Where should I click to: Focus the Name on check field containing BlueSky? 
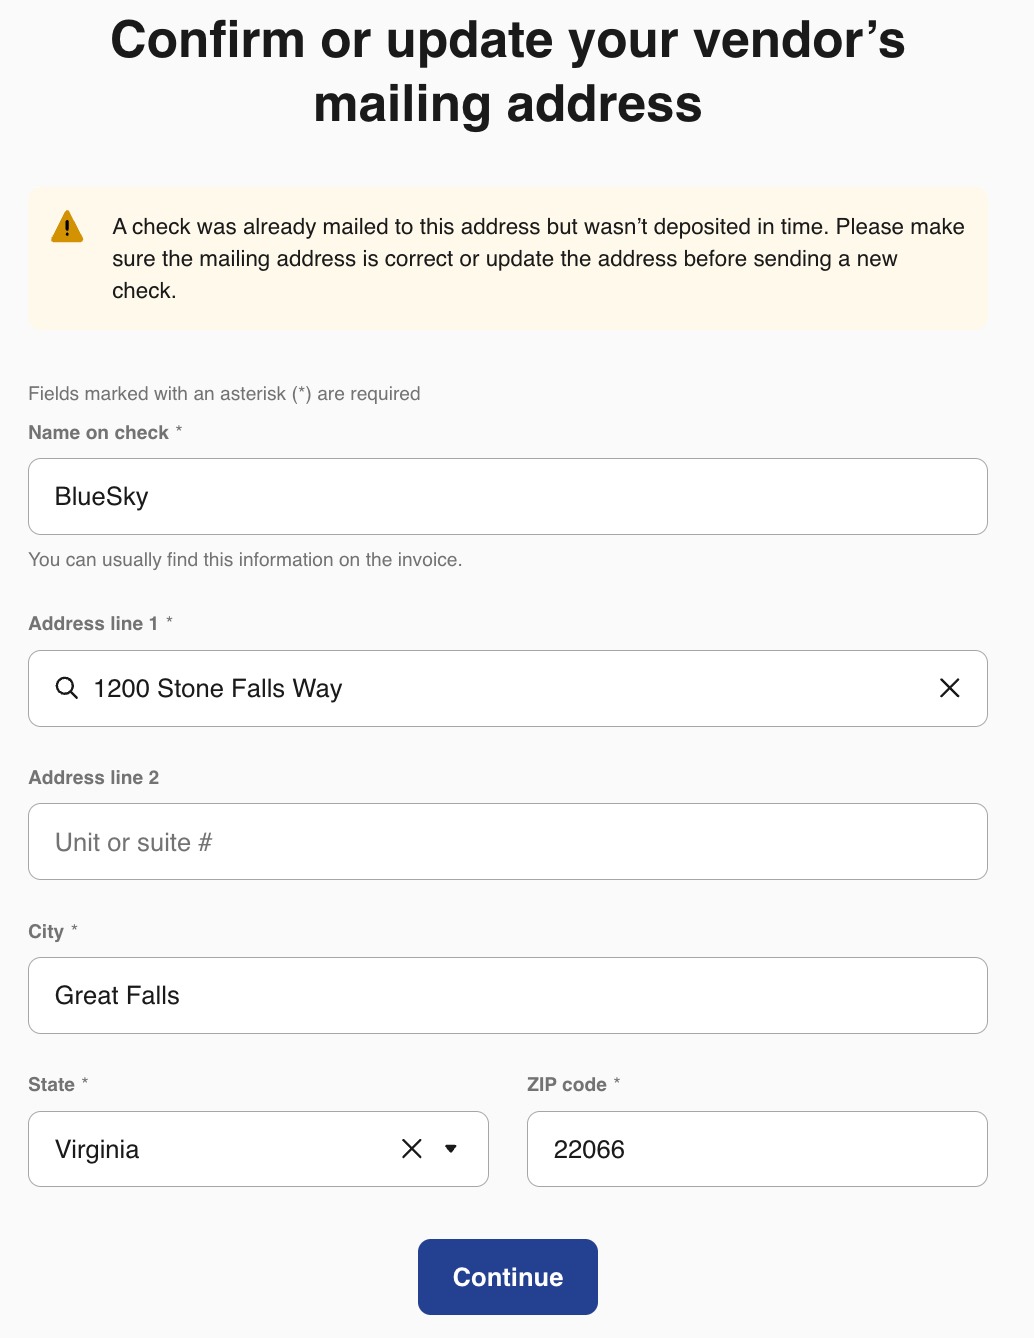coord(508,497)
